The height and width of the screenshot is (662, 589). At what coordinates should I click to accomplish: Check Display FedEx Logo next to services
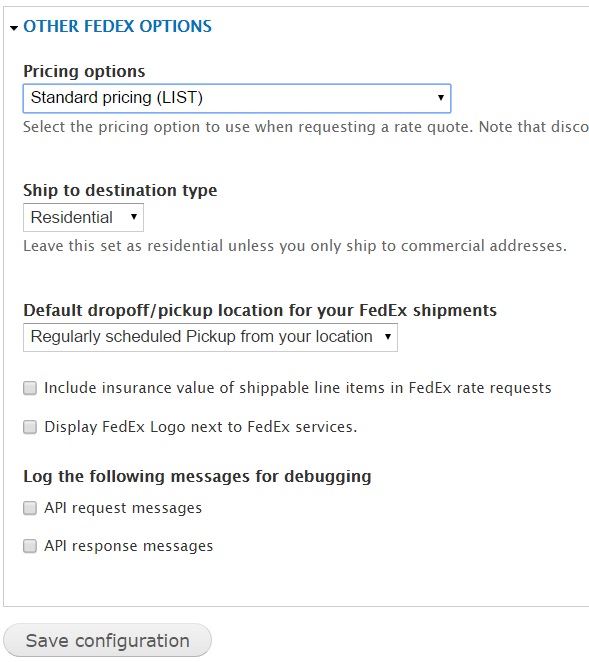click(30, 427)
